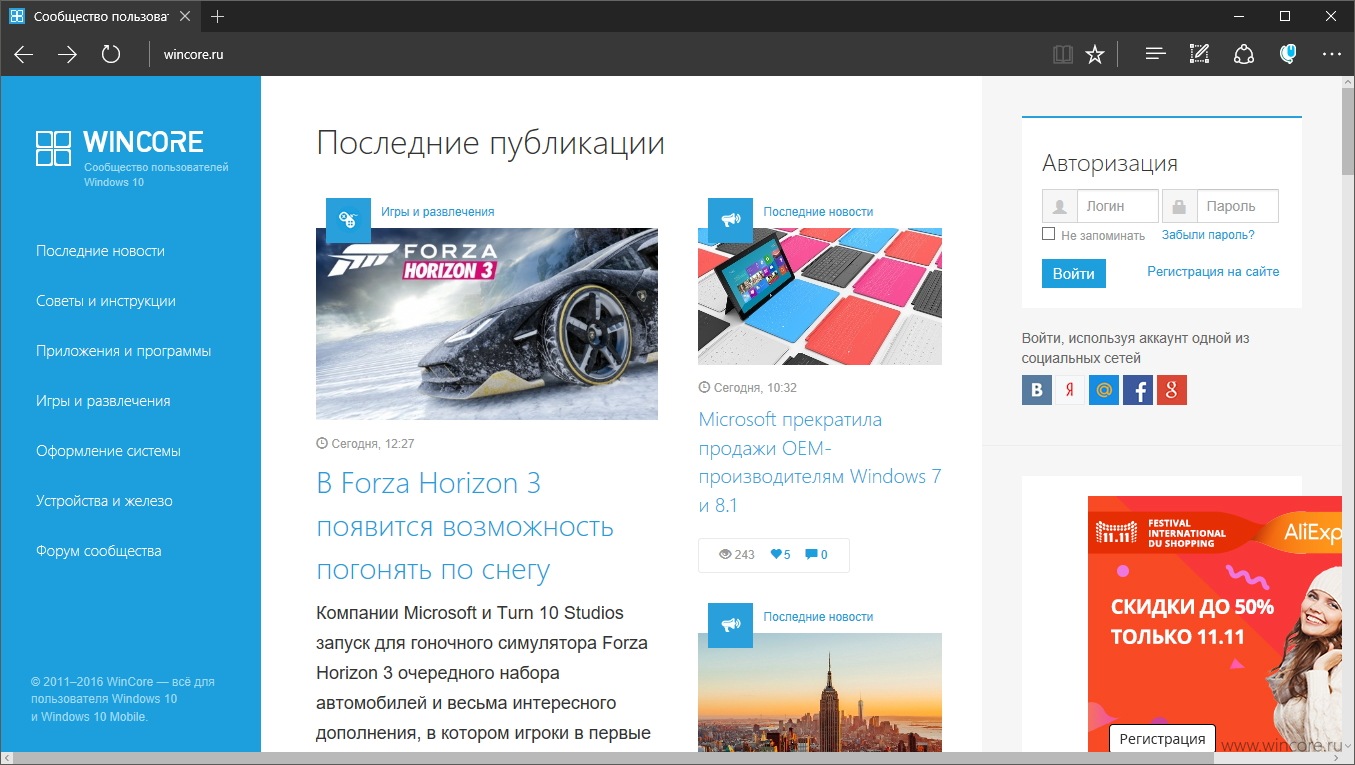1355x765 pixels.
Task: Click into the Логин field
Action: coord(1118,206)
